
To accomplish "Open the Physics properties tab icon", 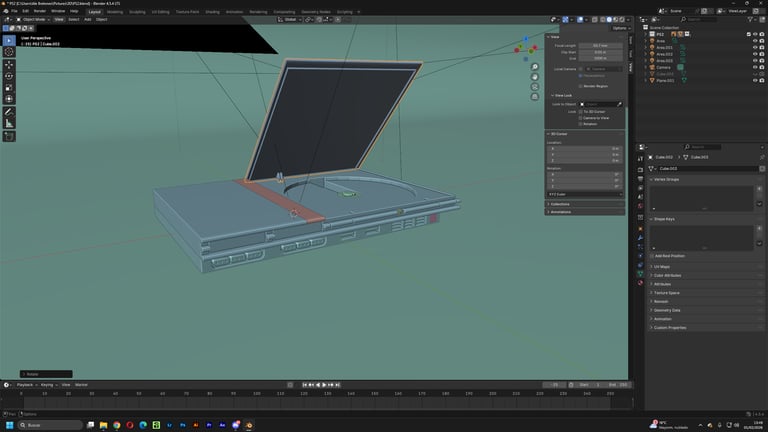I will pos(640,256).
